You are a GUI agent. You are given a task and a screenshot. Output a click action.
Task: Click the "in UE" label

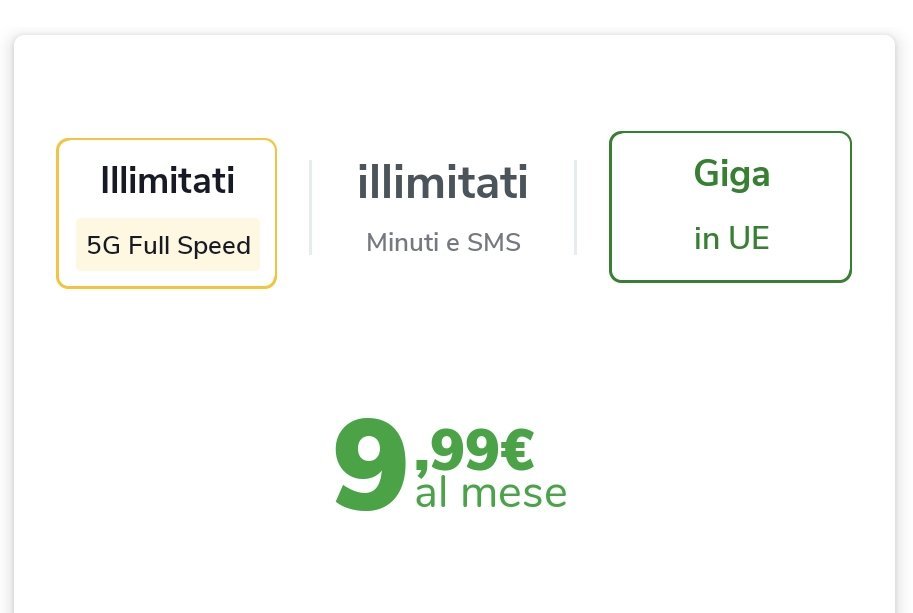[731, 239]
